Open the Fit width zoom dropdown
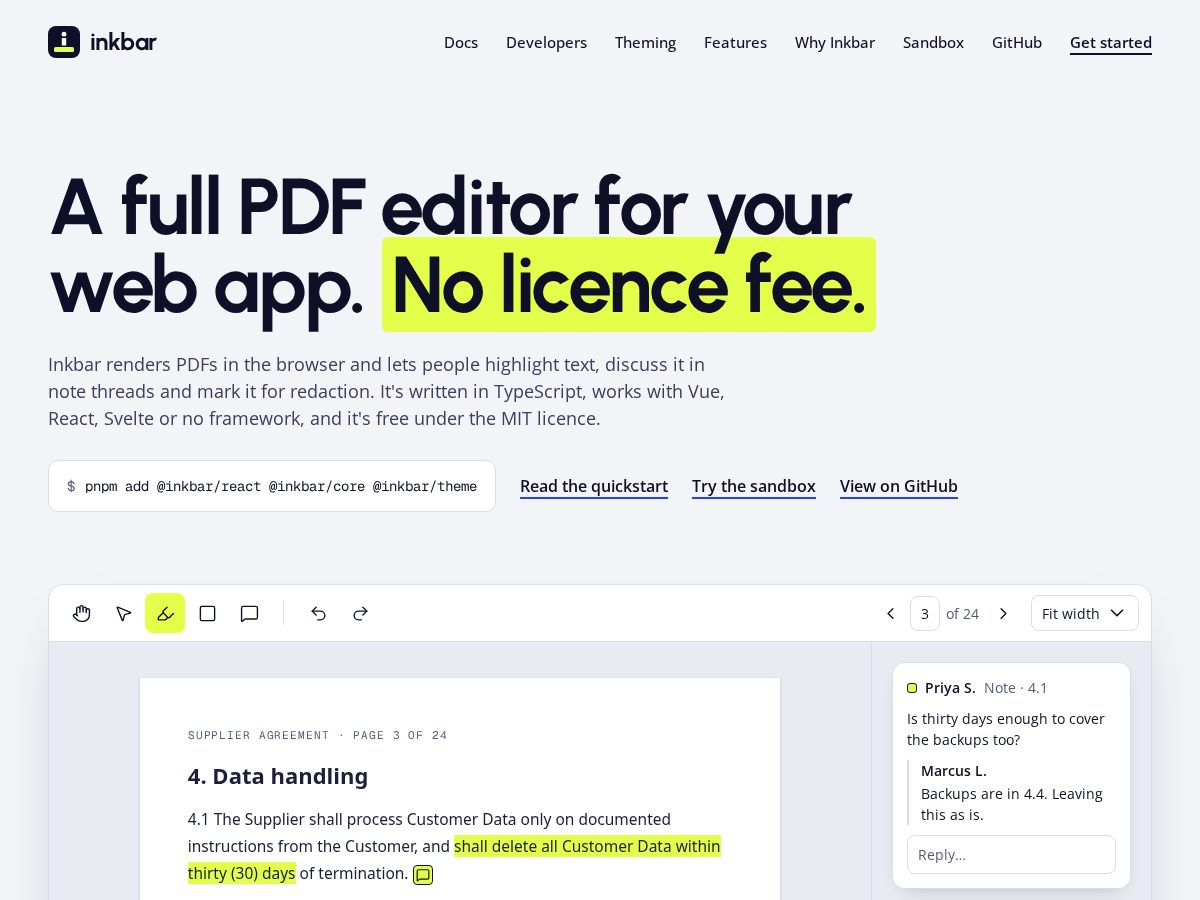 1084,613
